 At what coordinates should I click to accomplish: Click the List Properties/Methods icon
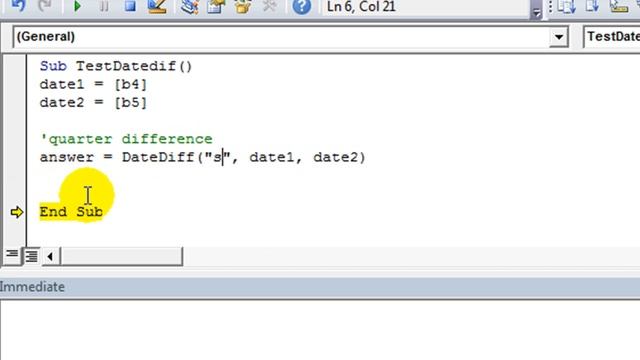pos(567,6)
